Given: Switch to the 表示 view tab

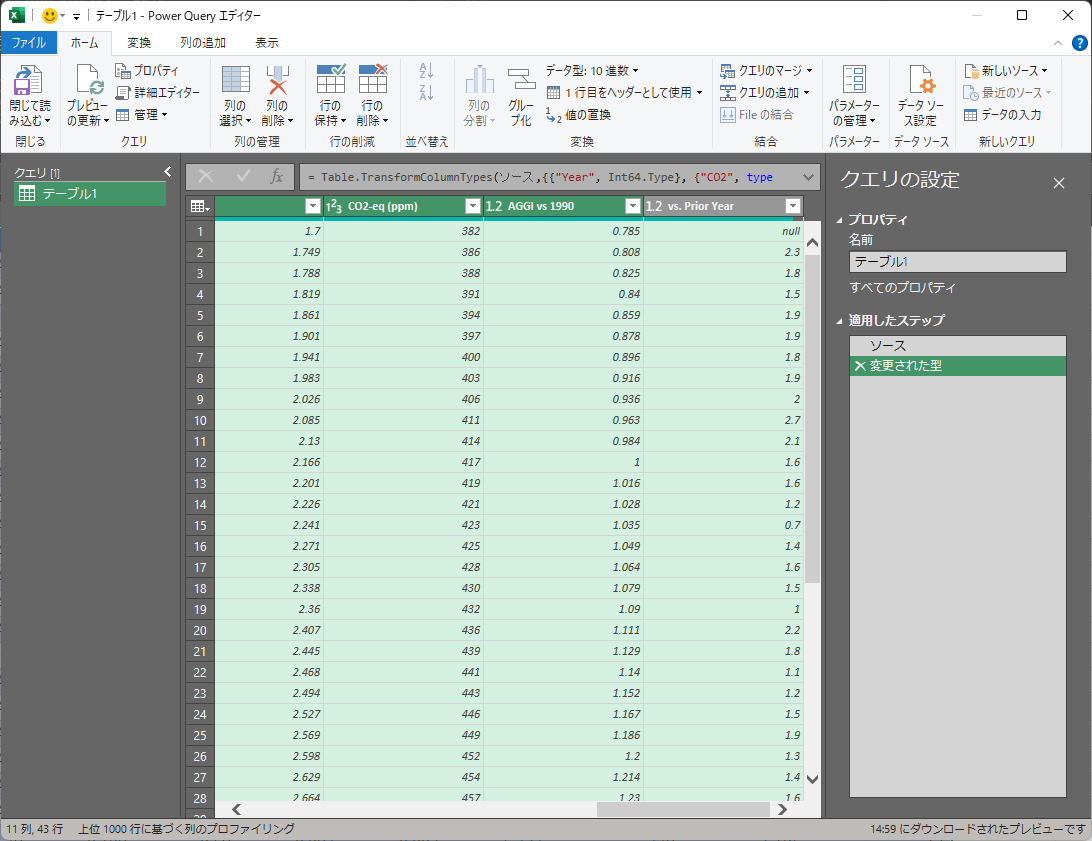Looking at the screenshot, I should [267, 42].
